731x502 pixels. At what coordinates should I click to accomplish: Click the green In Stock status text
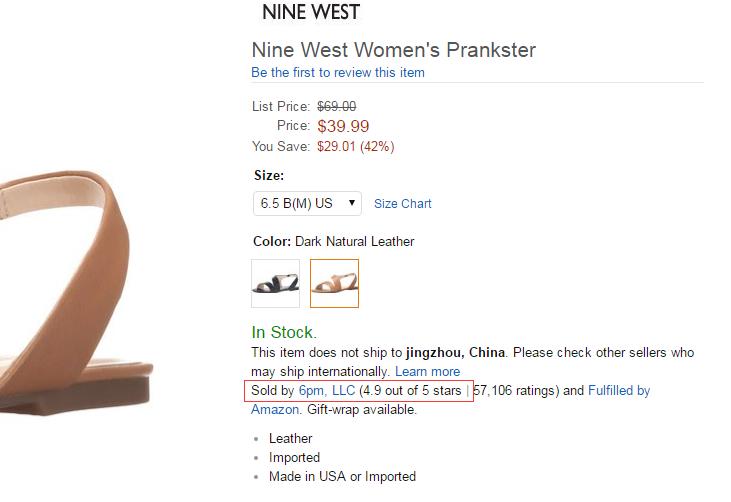(x=284, y=332)
